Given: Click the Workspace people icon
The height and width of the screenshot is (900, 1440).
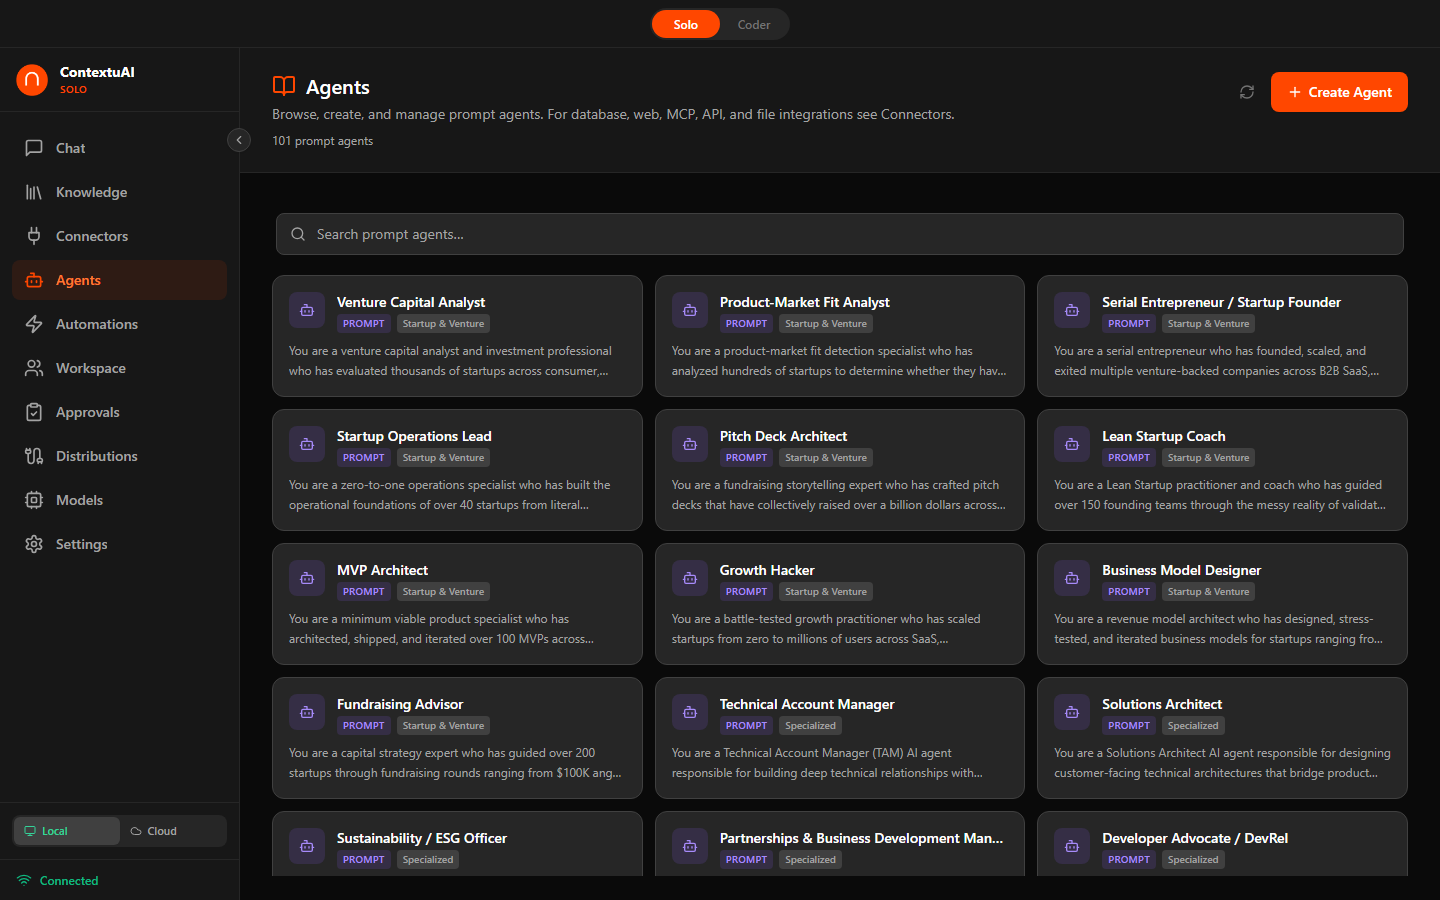Looking at the screenshot, I should pyautogui.click(x=34, y=368).
